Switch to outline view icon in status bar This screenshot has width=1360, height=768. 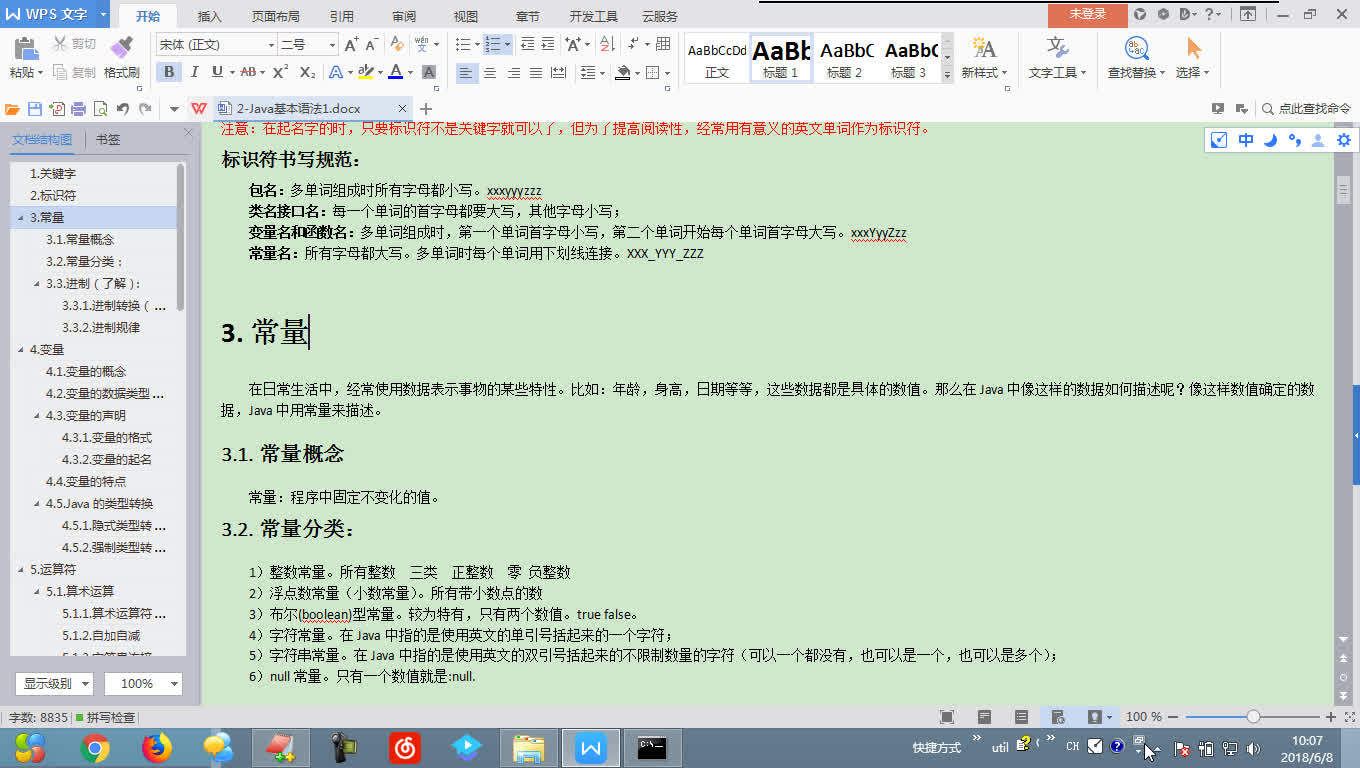(x=1021, y=717)
